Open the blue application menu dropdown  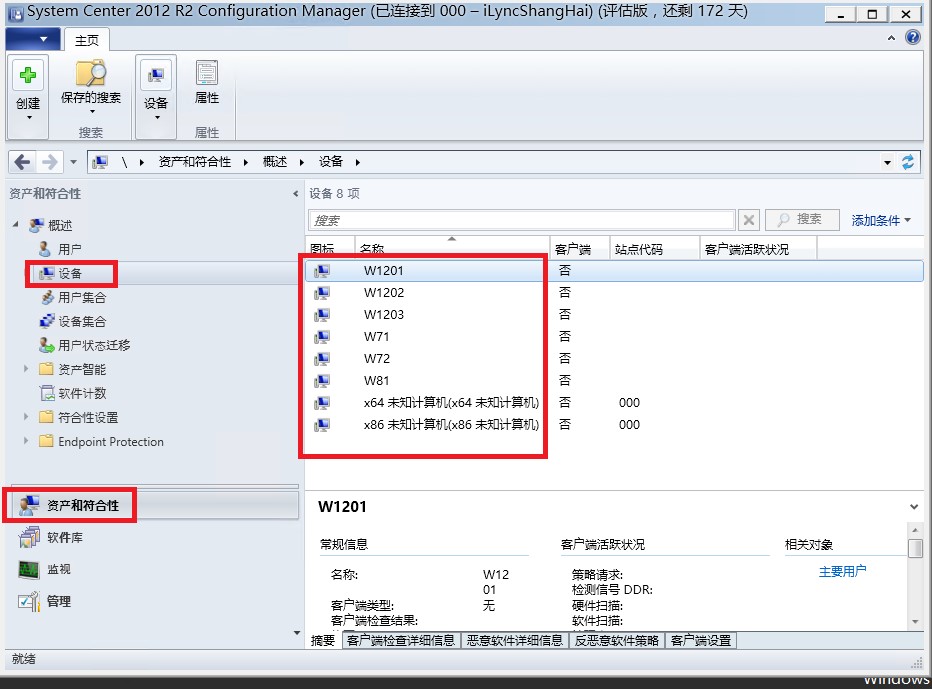tap(33, 39)
